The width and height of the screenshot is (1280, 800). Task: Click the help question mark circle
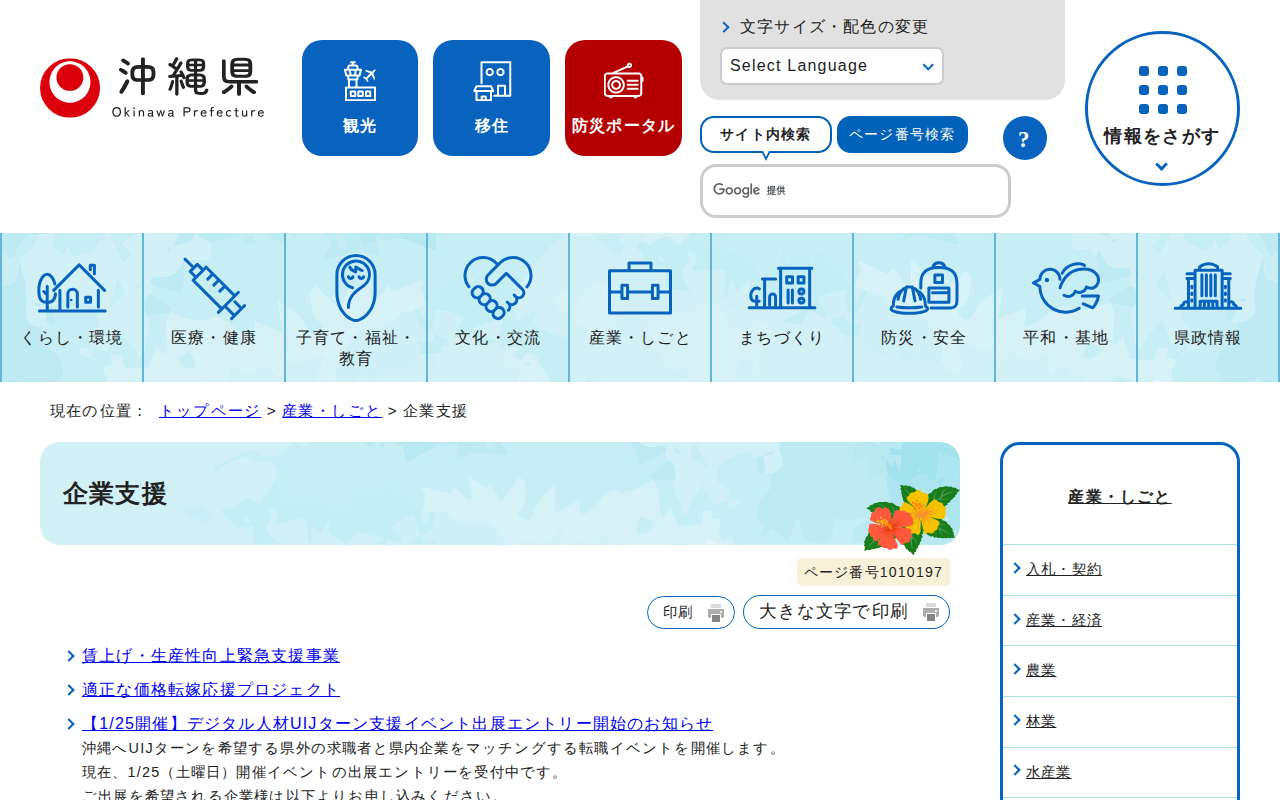(1025, 138)
